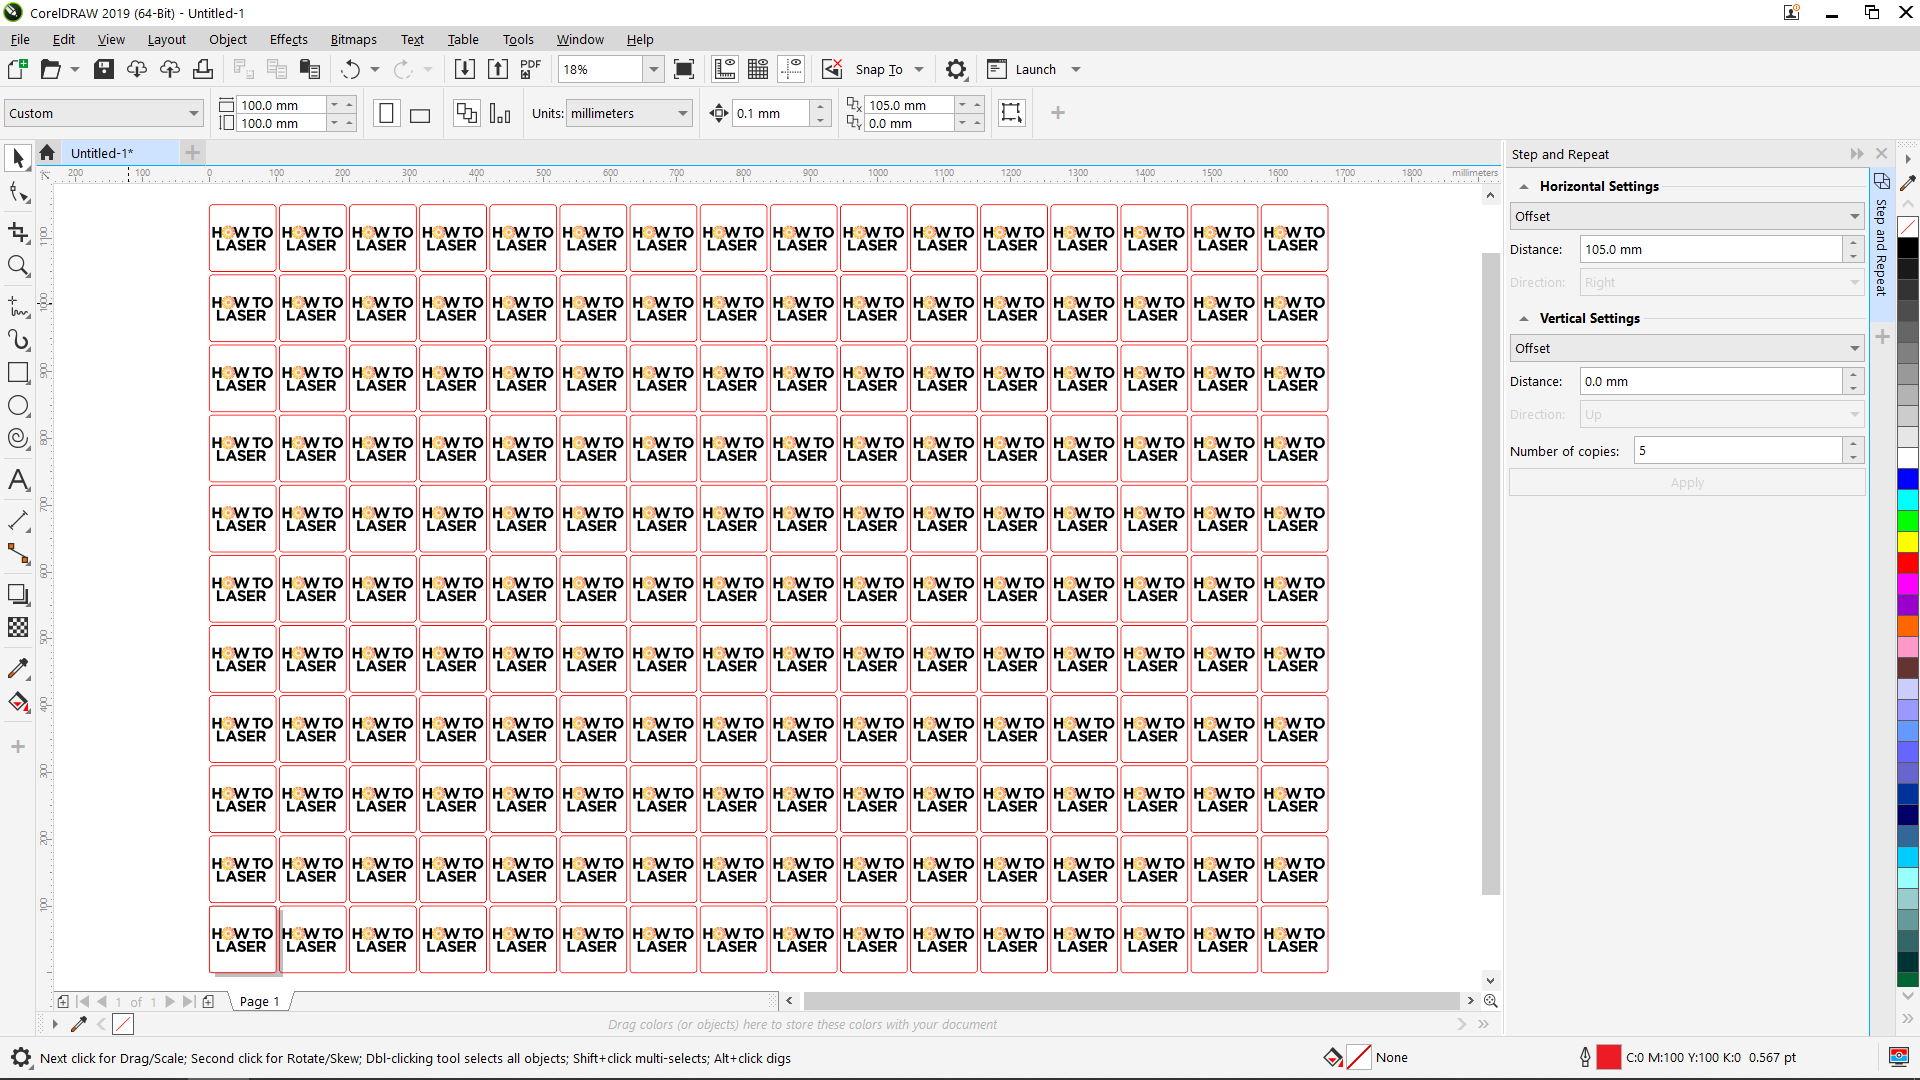Open the Layout menu
The image size is (1920, 1080).
point(166,39)
